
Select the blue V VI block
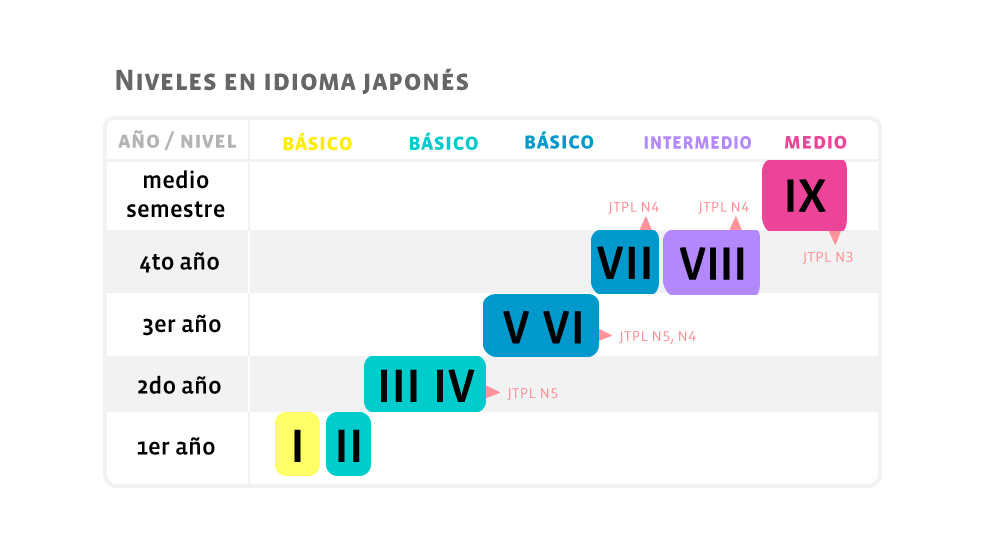point(541,326)
